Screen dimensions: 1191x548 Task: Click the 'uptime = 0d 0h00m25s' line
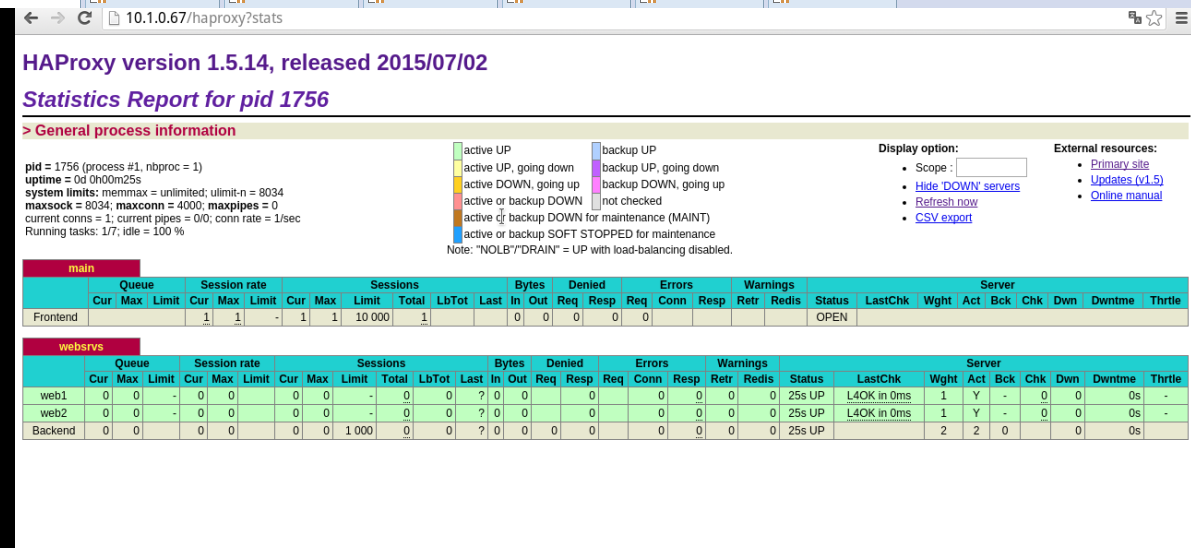click(x=83, y=179)
